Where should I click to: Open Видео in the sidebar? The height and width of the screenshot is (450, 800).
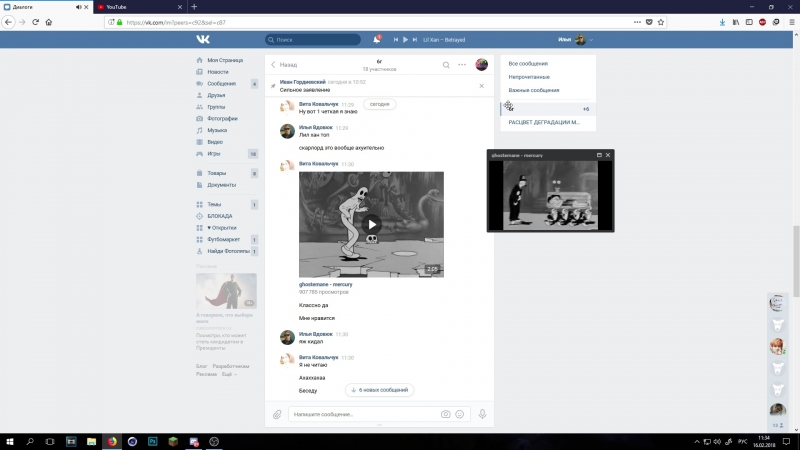point(215,142)
